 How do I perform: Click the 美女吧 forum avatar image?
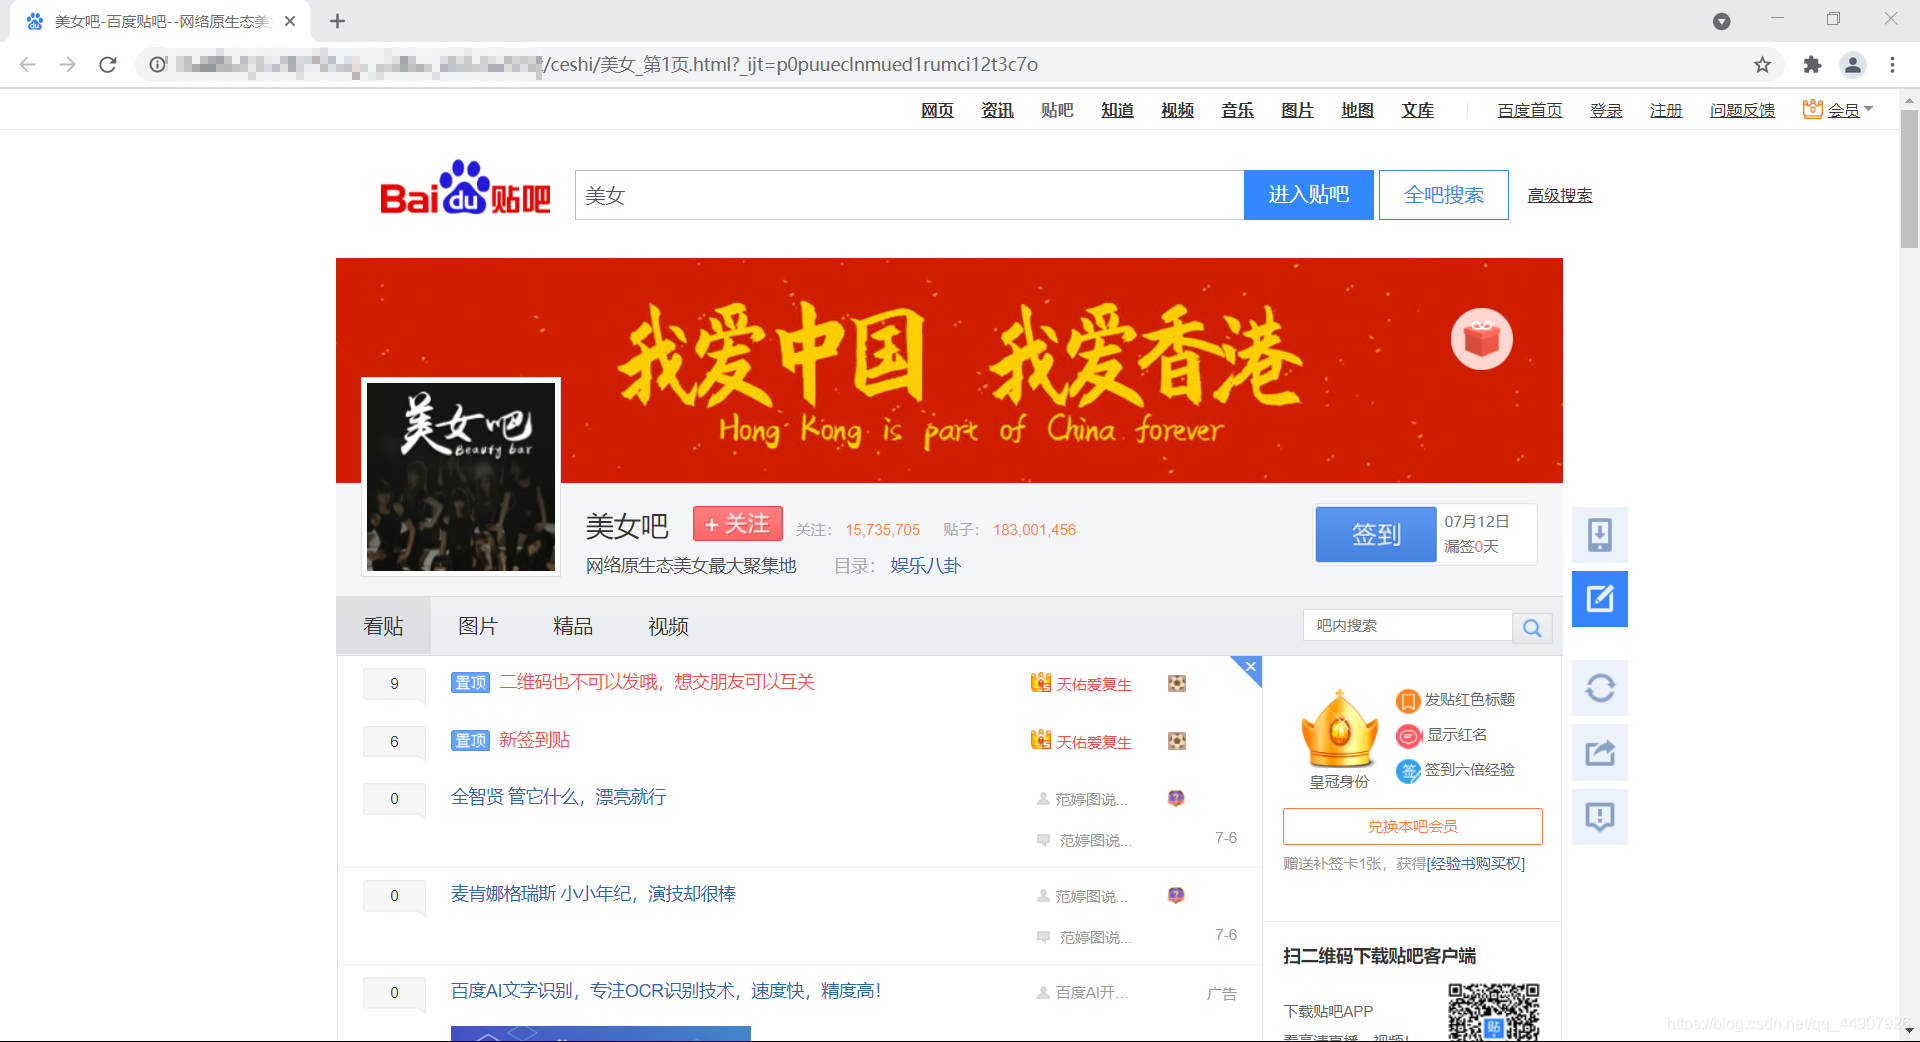[461, 477]
